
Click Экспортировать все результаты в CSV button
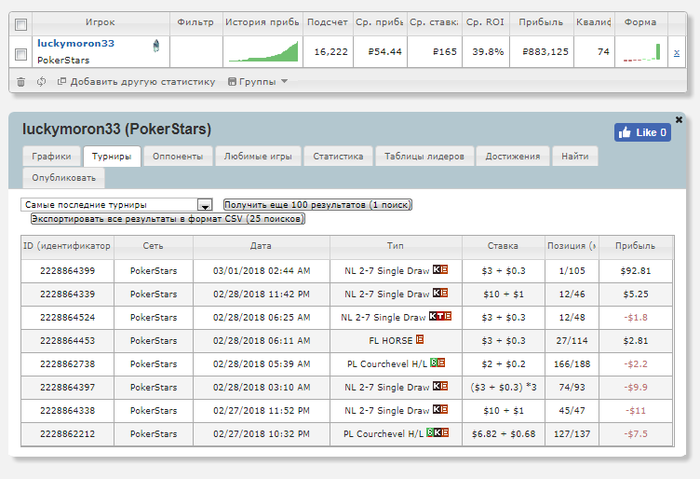167,219
